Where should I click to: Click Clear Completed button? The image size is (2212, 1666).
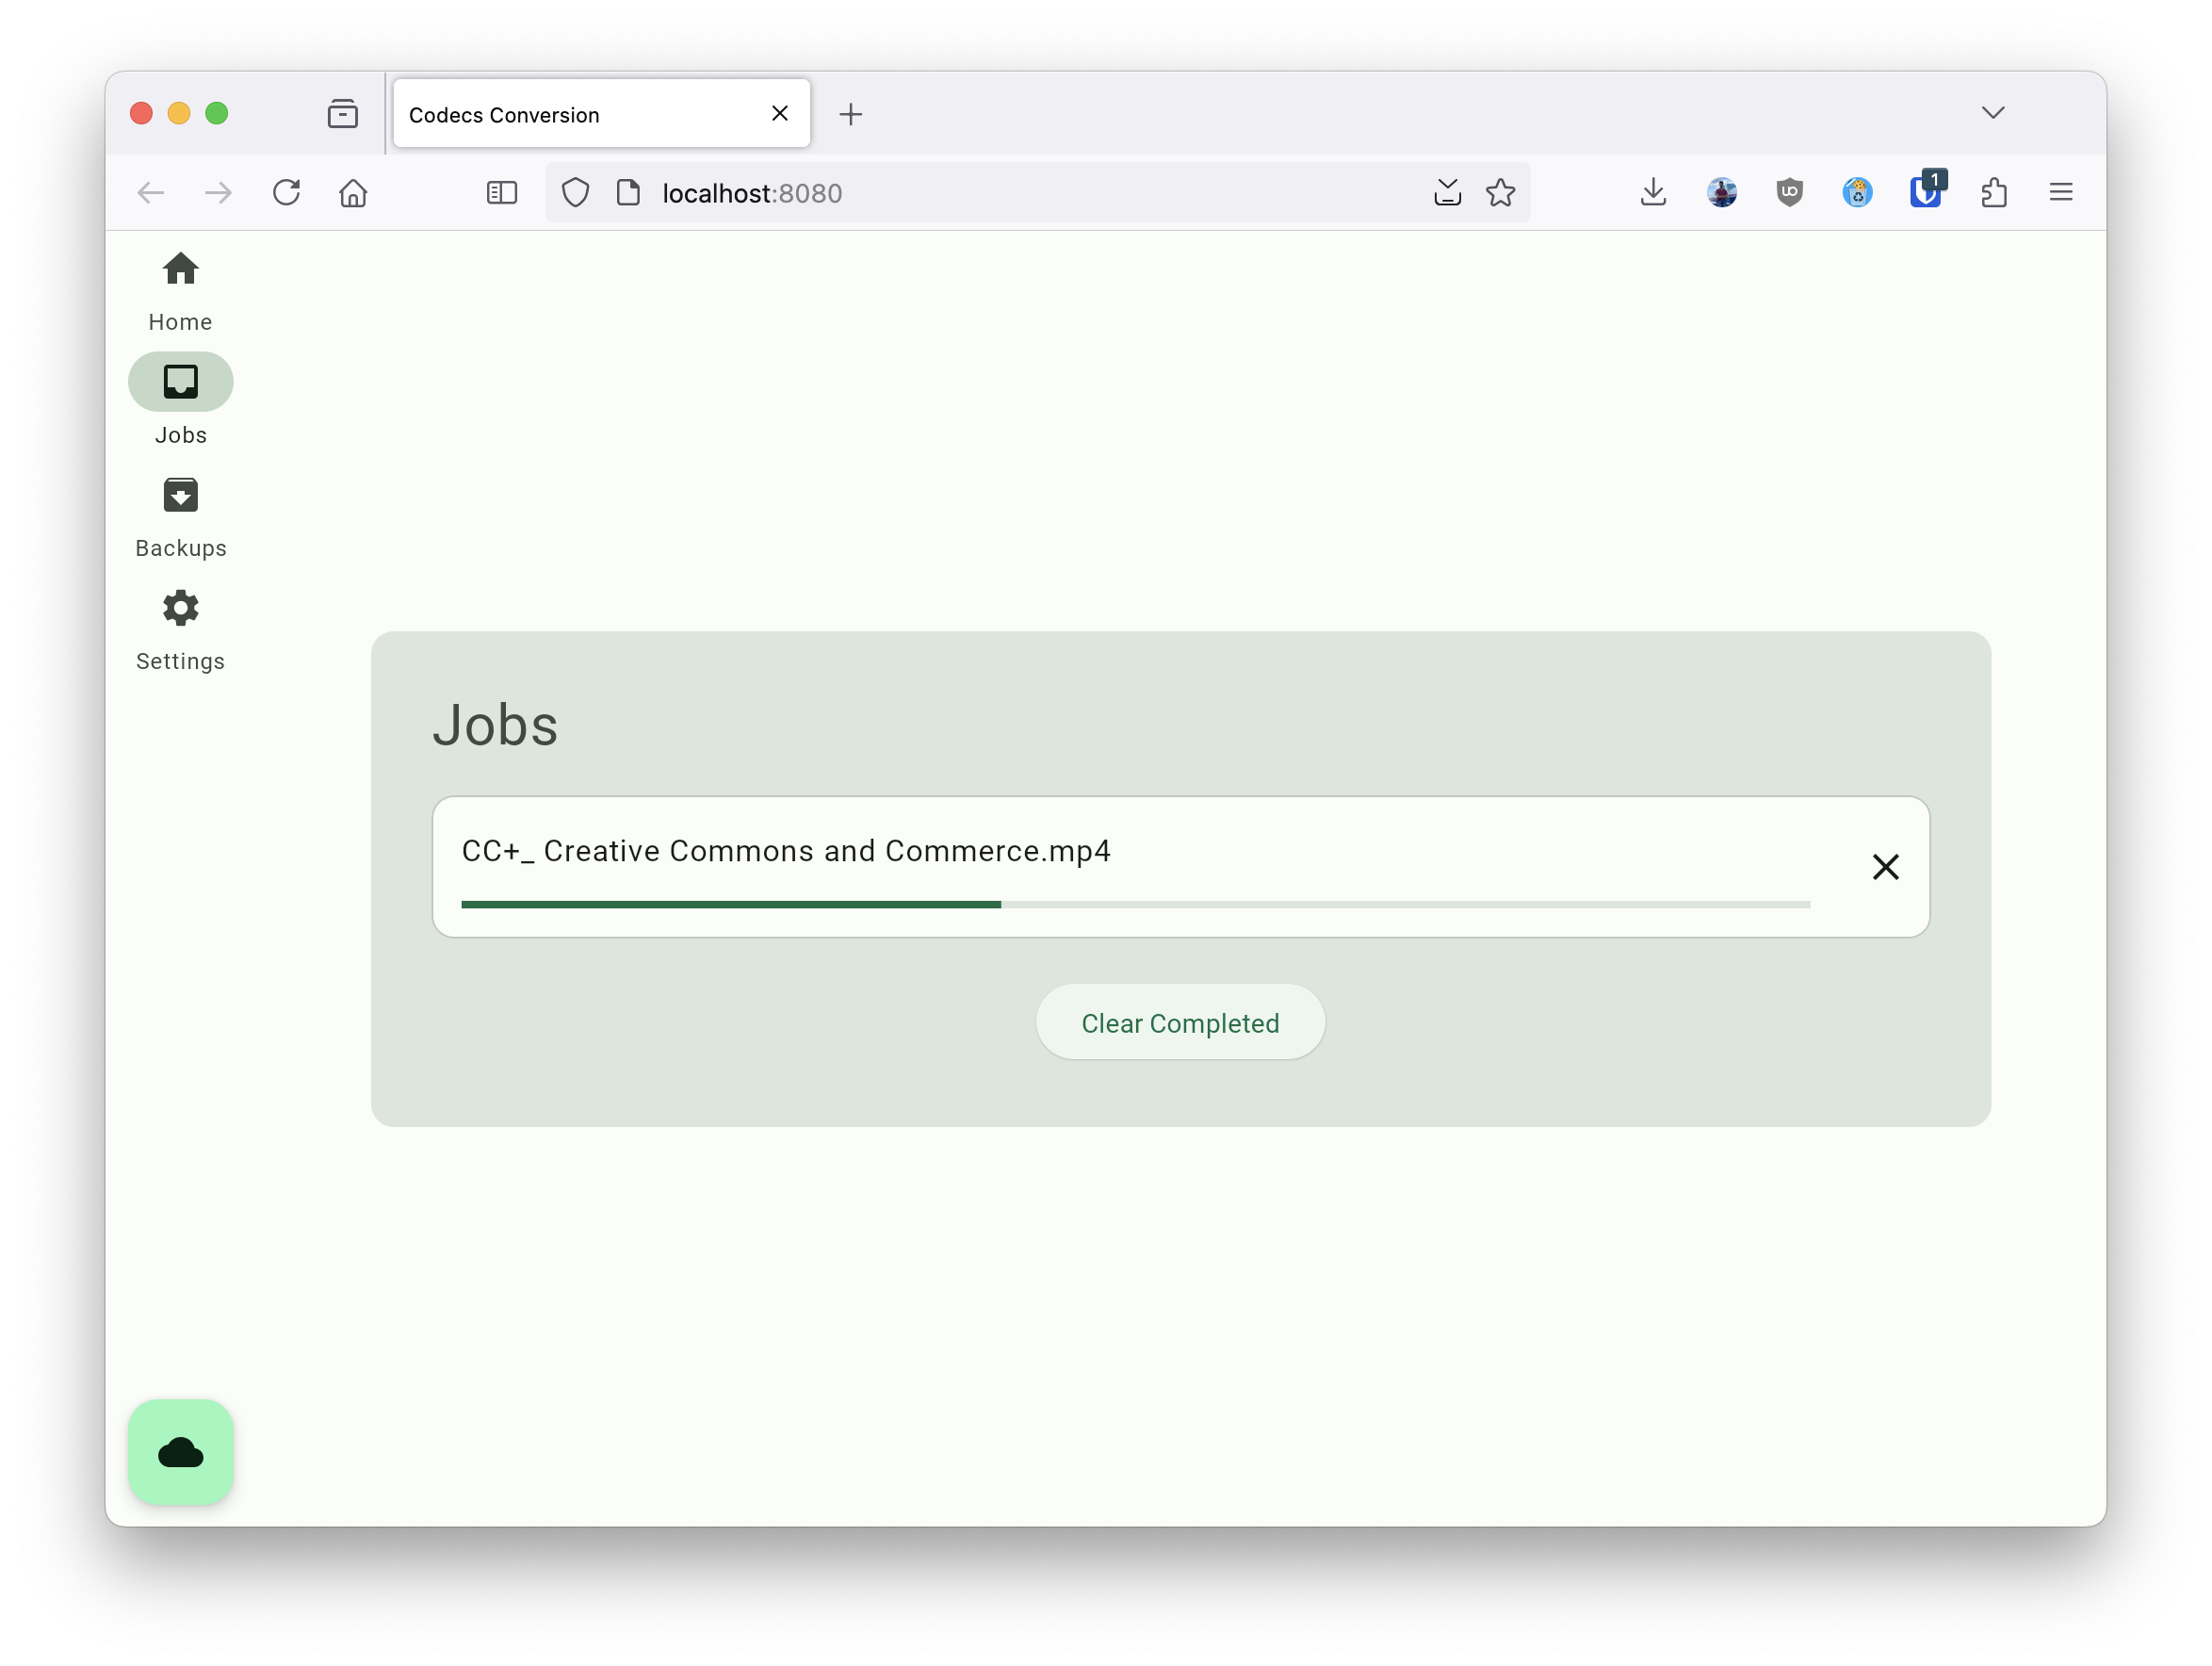pos(1179,1022)
